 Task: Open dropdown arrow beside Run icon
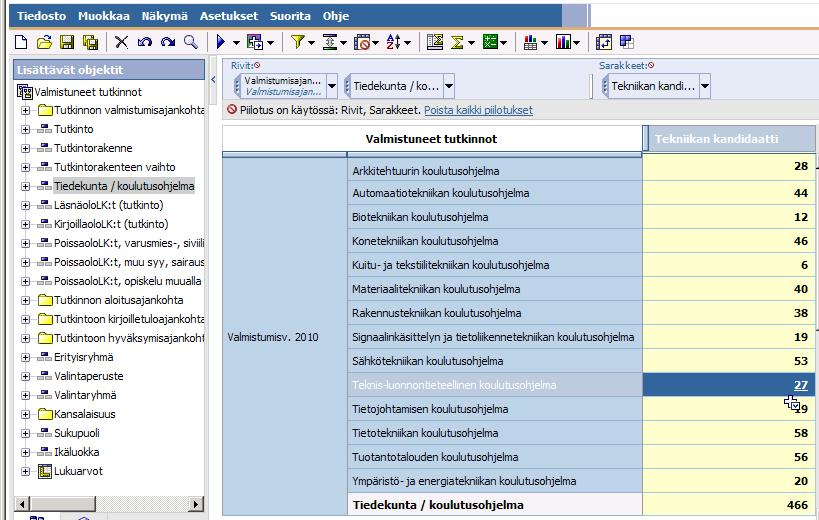236,43
